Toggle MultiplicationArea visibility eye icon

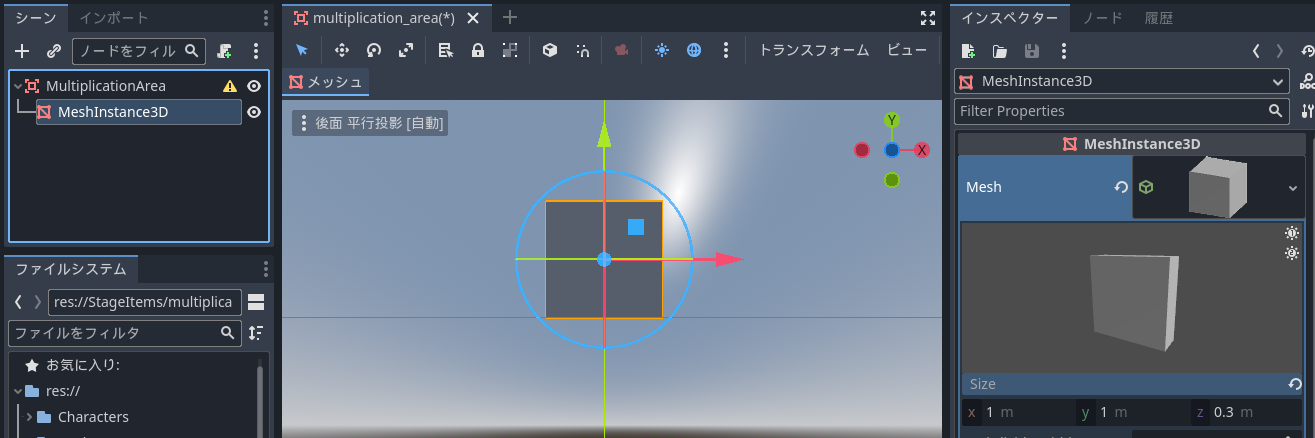(x=254, y=86)
